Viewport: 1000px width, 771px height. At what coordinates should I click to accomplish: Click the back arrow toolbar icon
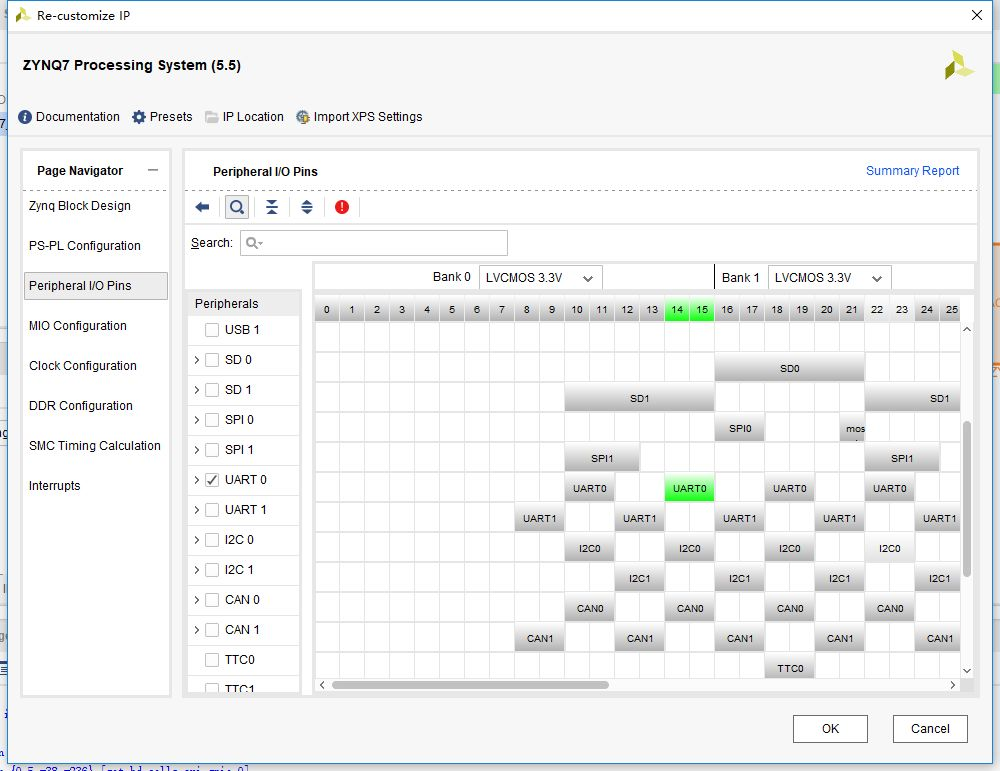click(x=202, y=207)
